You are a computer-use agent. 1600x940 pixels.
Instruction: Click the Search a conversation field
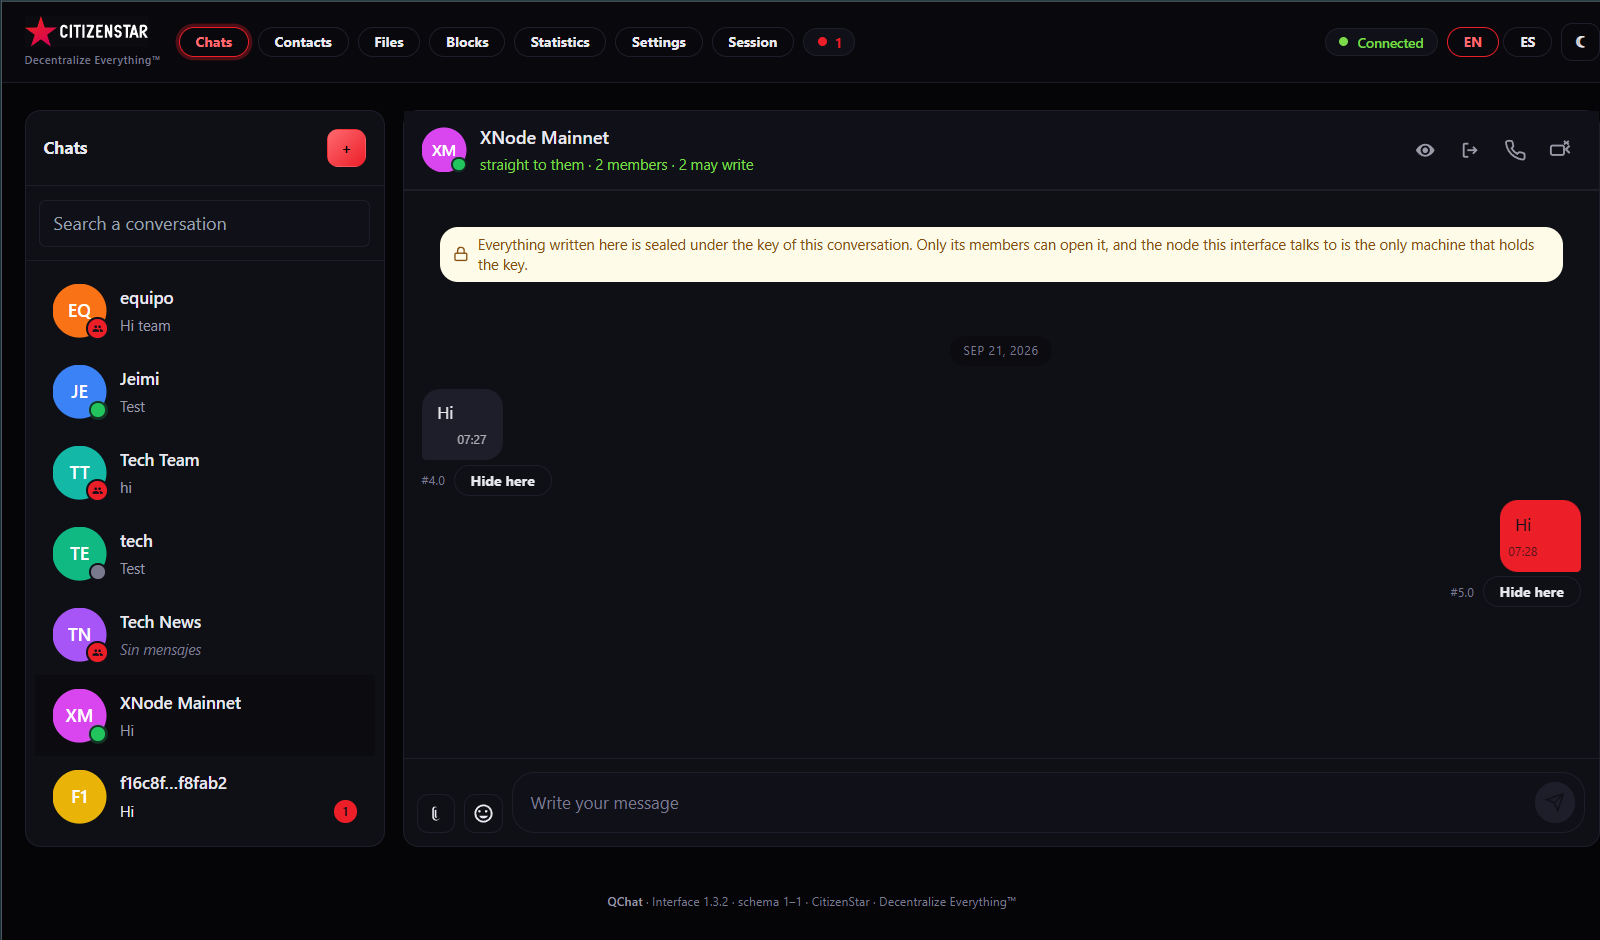[x=204, y=224]
